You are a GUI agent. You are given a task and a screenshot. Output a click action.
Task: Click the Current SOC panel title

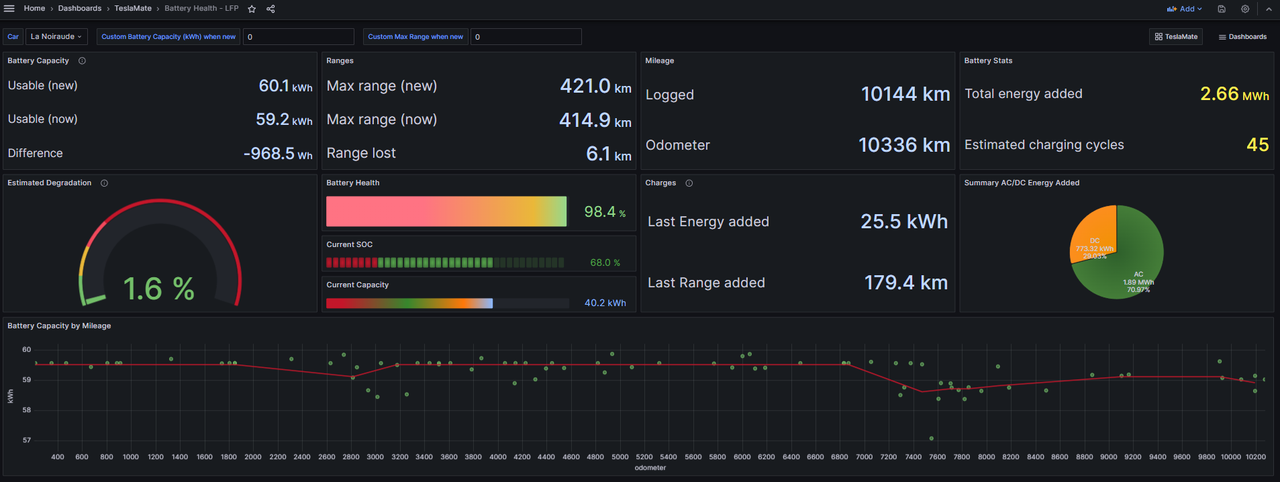click(x=349, y=244)
